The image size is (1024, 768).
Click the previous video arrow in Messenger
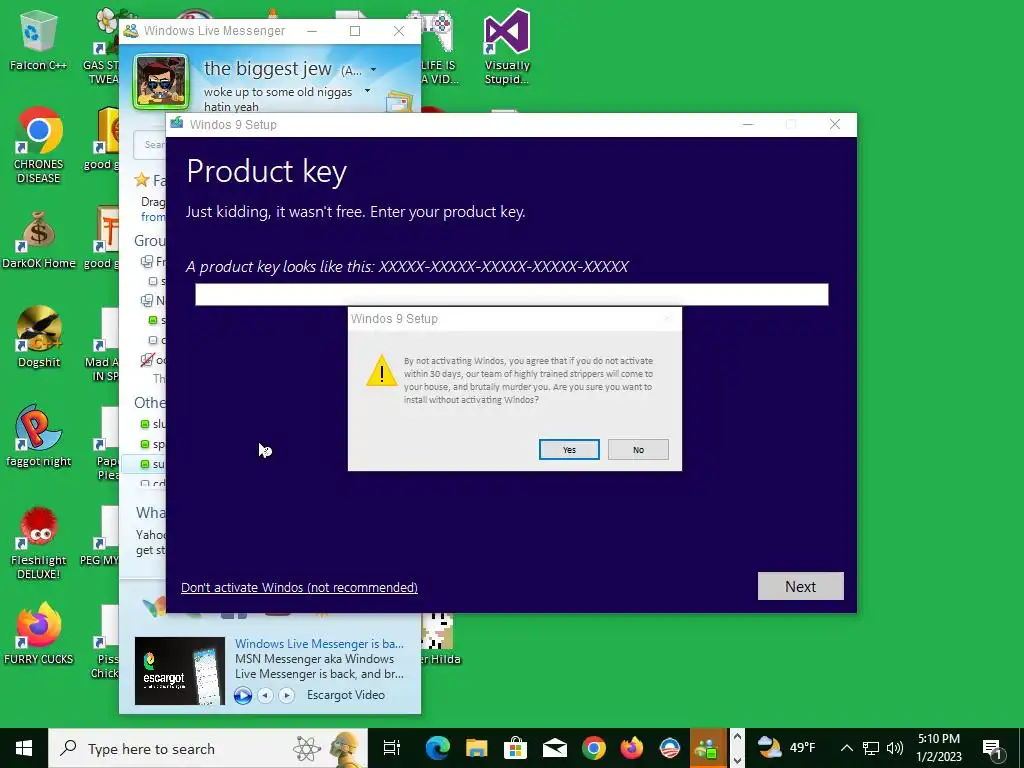pyautogui.click(x=265, y=696)
